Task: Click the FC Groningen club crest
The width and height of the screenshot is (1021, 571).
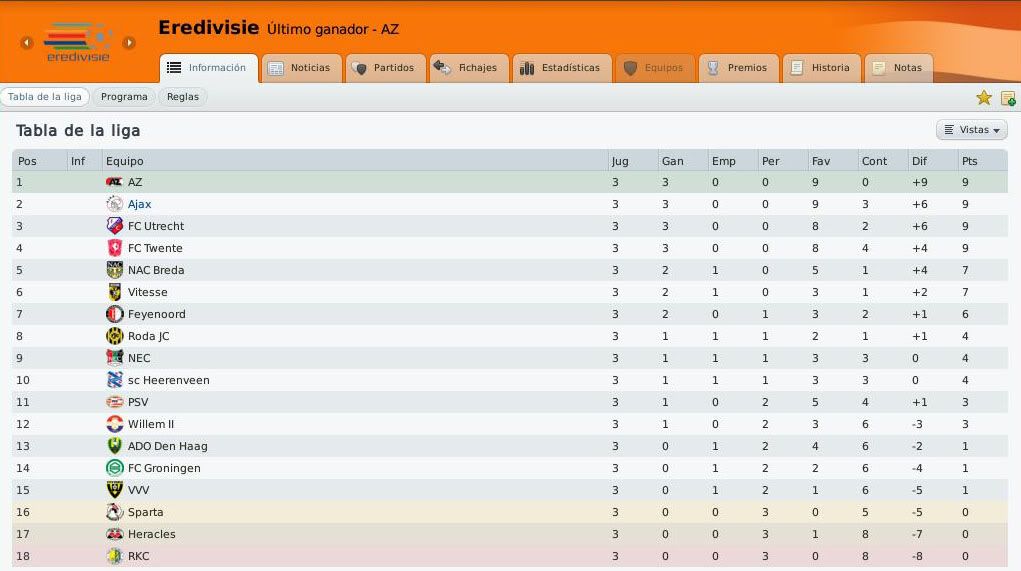Action: click(x=115, y=468)
